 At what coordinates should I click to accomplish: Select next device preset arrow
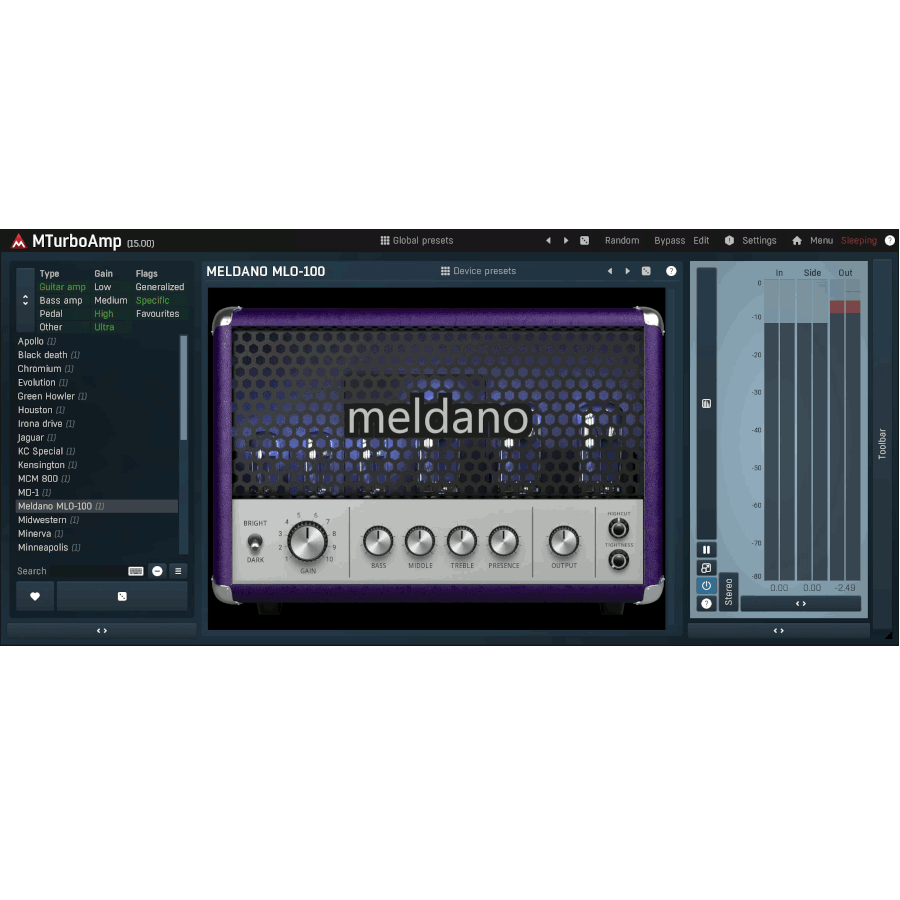point(627,271)
